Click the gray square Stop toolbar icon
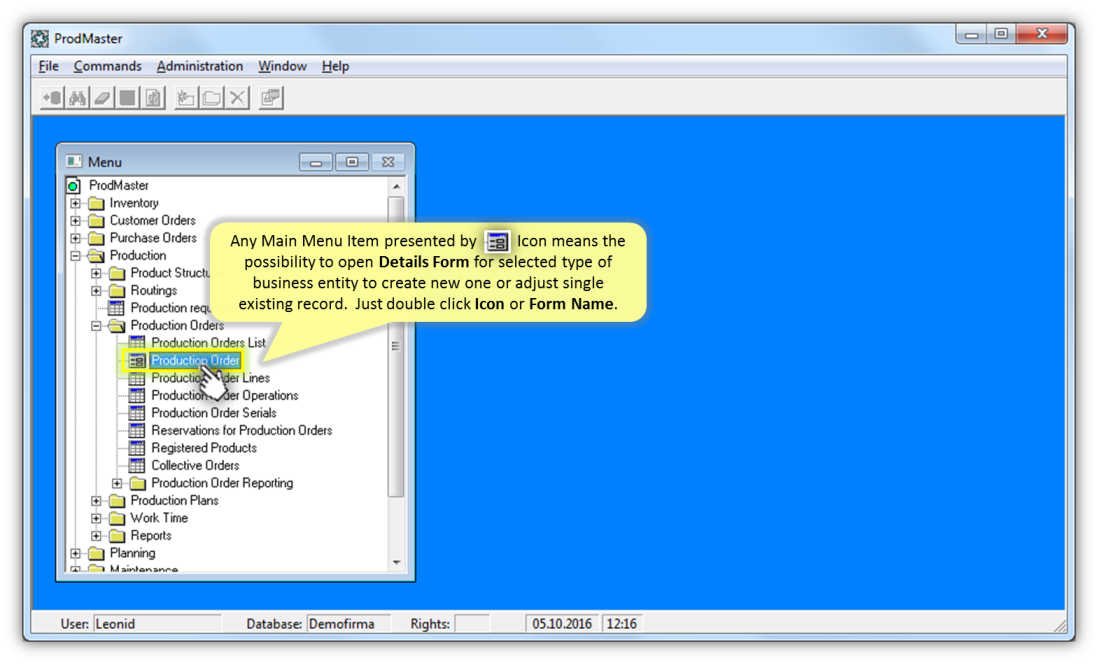Image resolution: width=1098 pixels, height=664 pixels. tap(127, 98)
